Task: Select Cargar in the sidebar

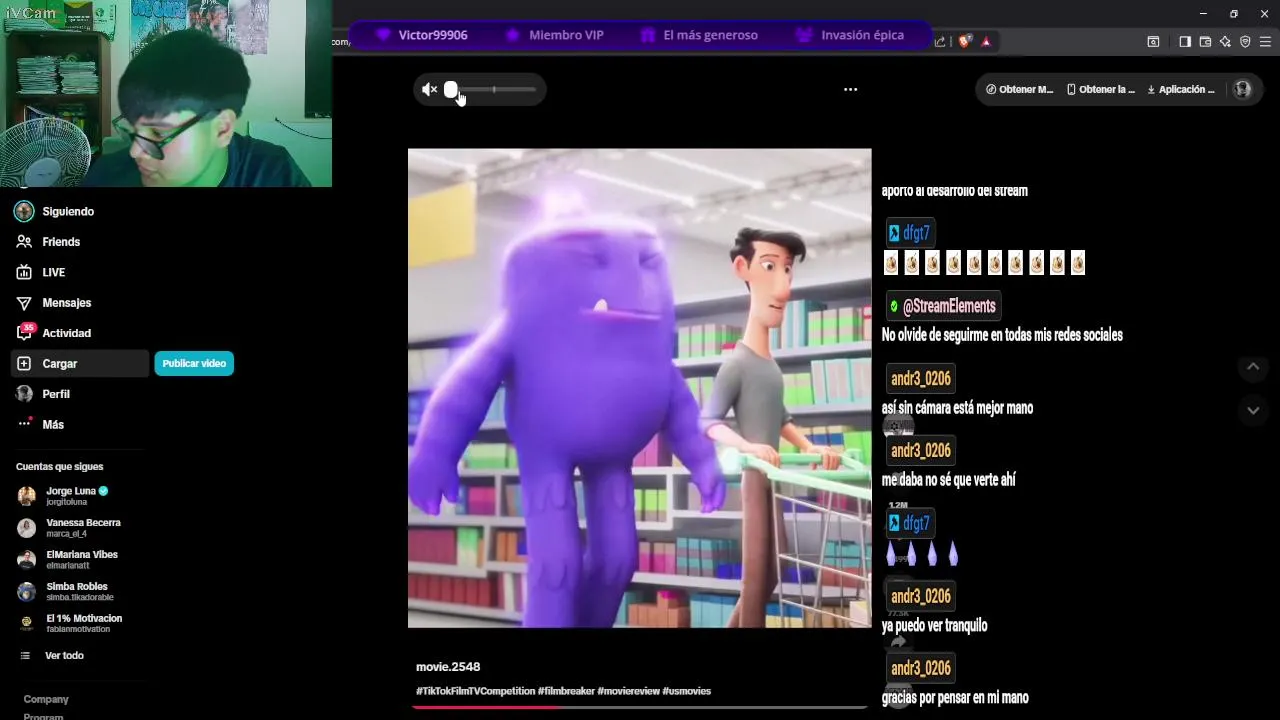Action: (x=79, y=364)
